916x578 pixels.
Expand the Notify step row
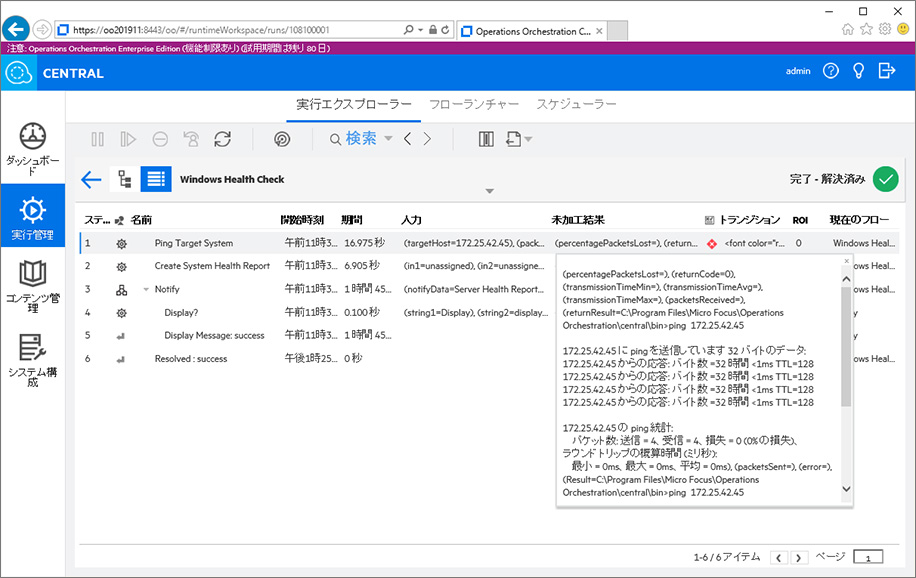(x=144, y=289)
